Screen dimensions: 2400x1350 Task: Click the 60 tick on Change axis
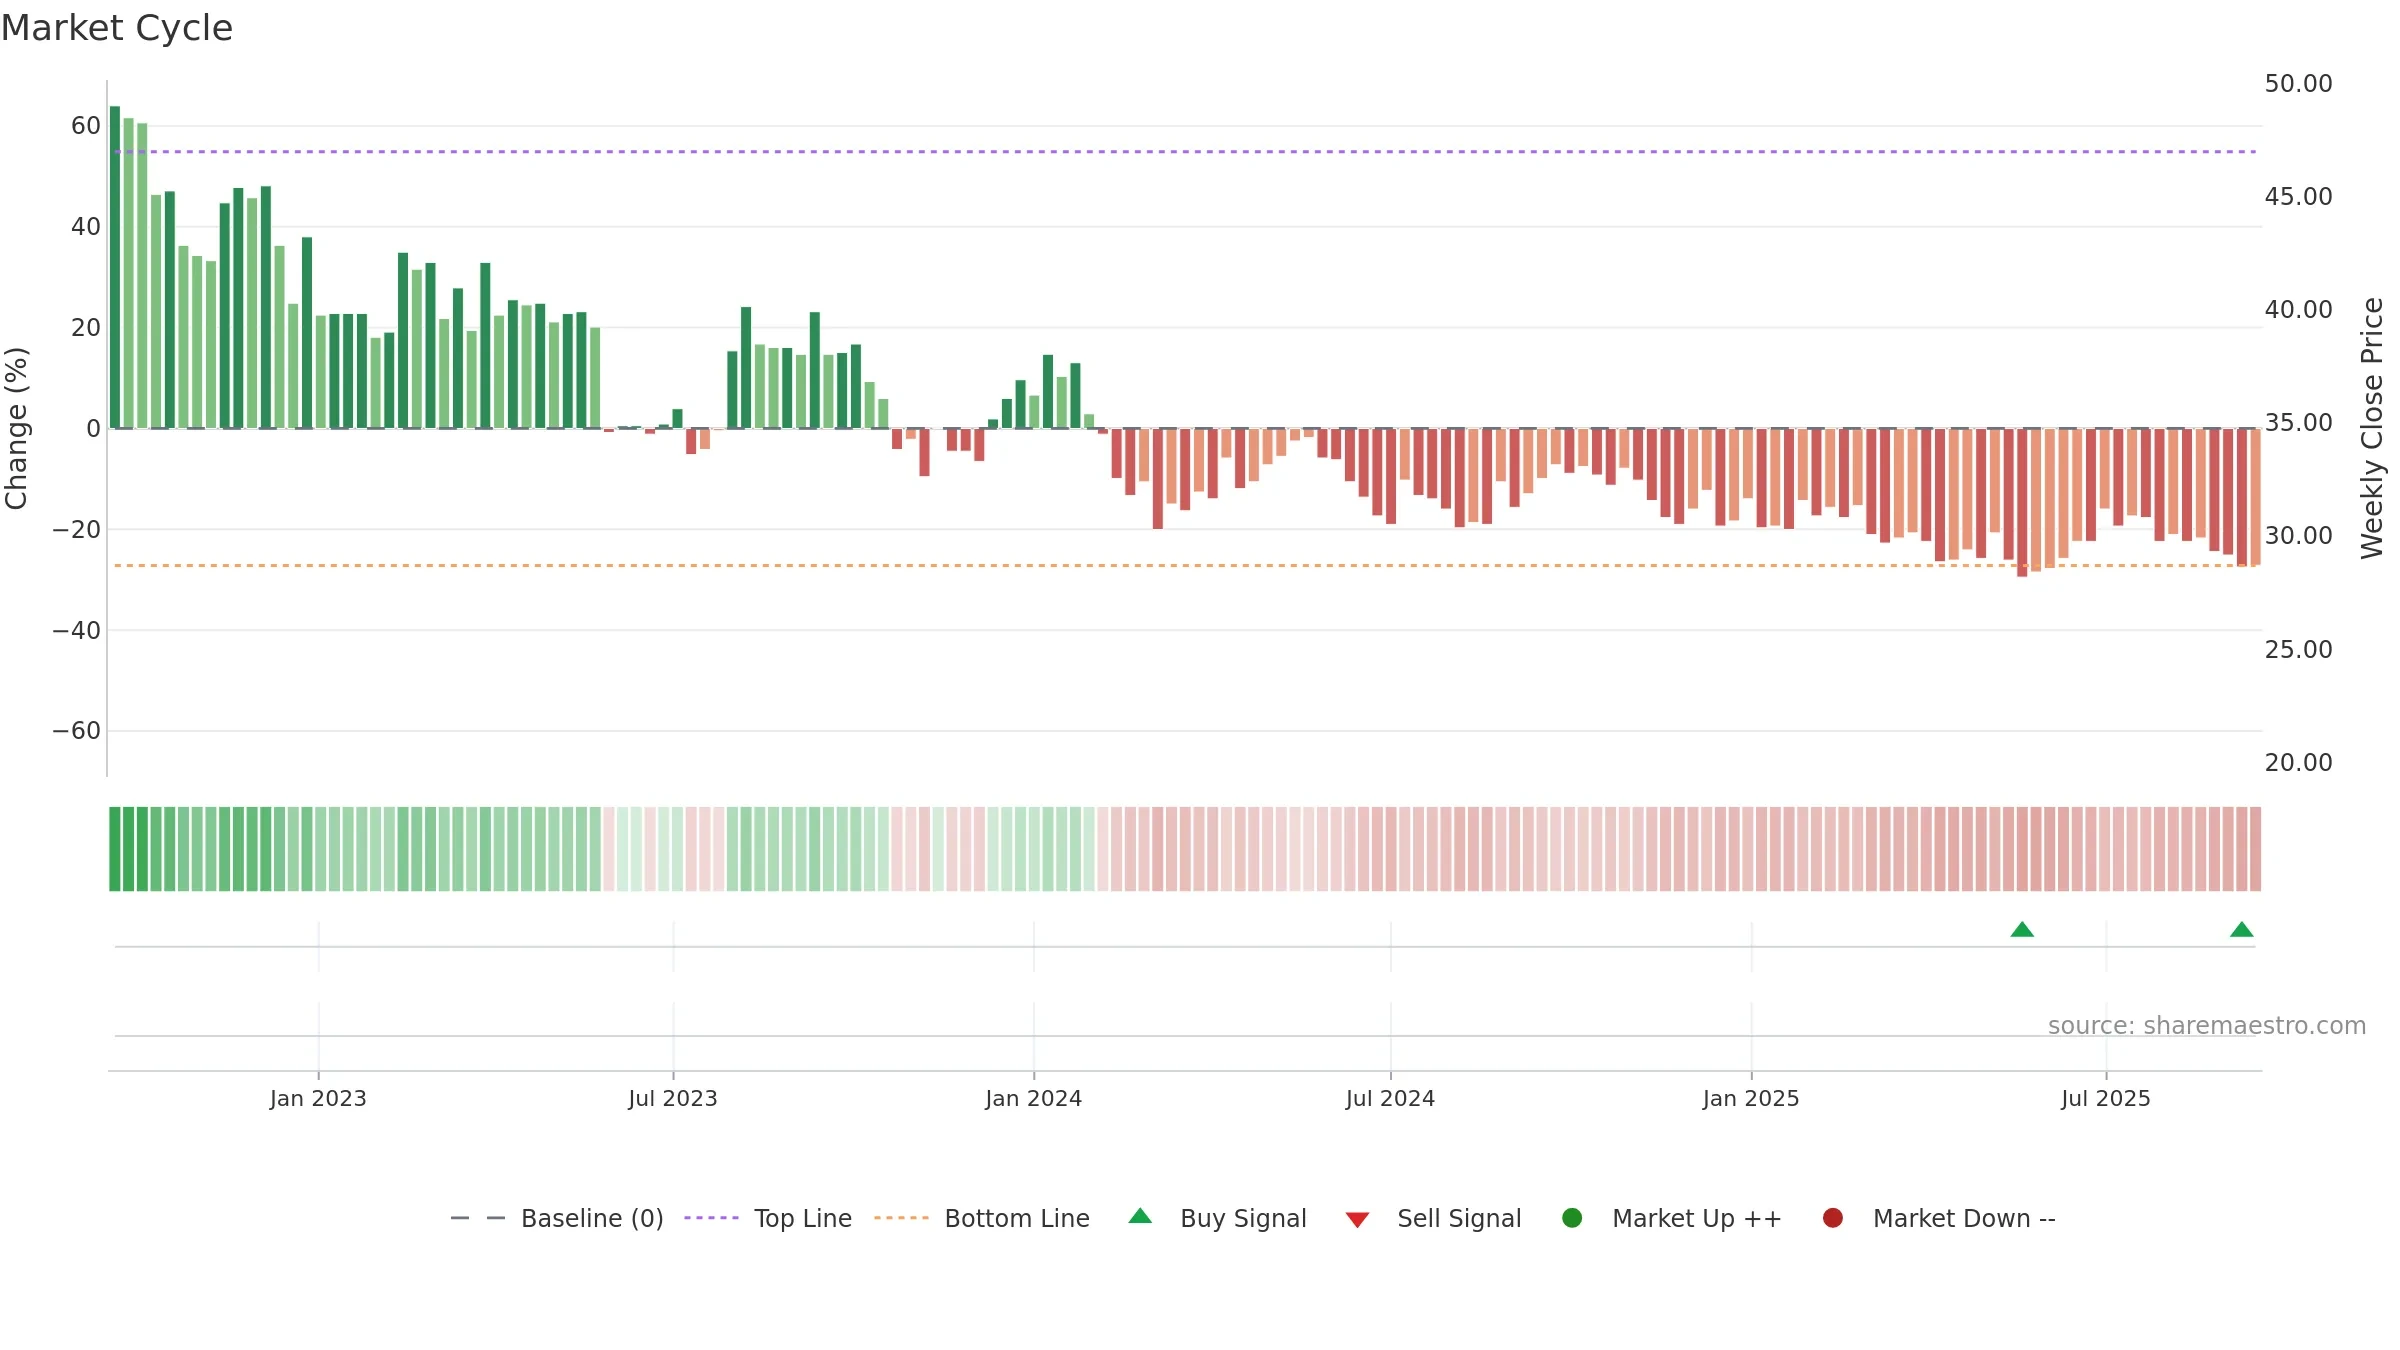[86, 126]
